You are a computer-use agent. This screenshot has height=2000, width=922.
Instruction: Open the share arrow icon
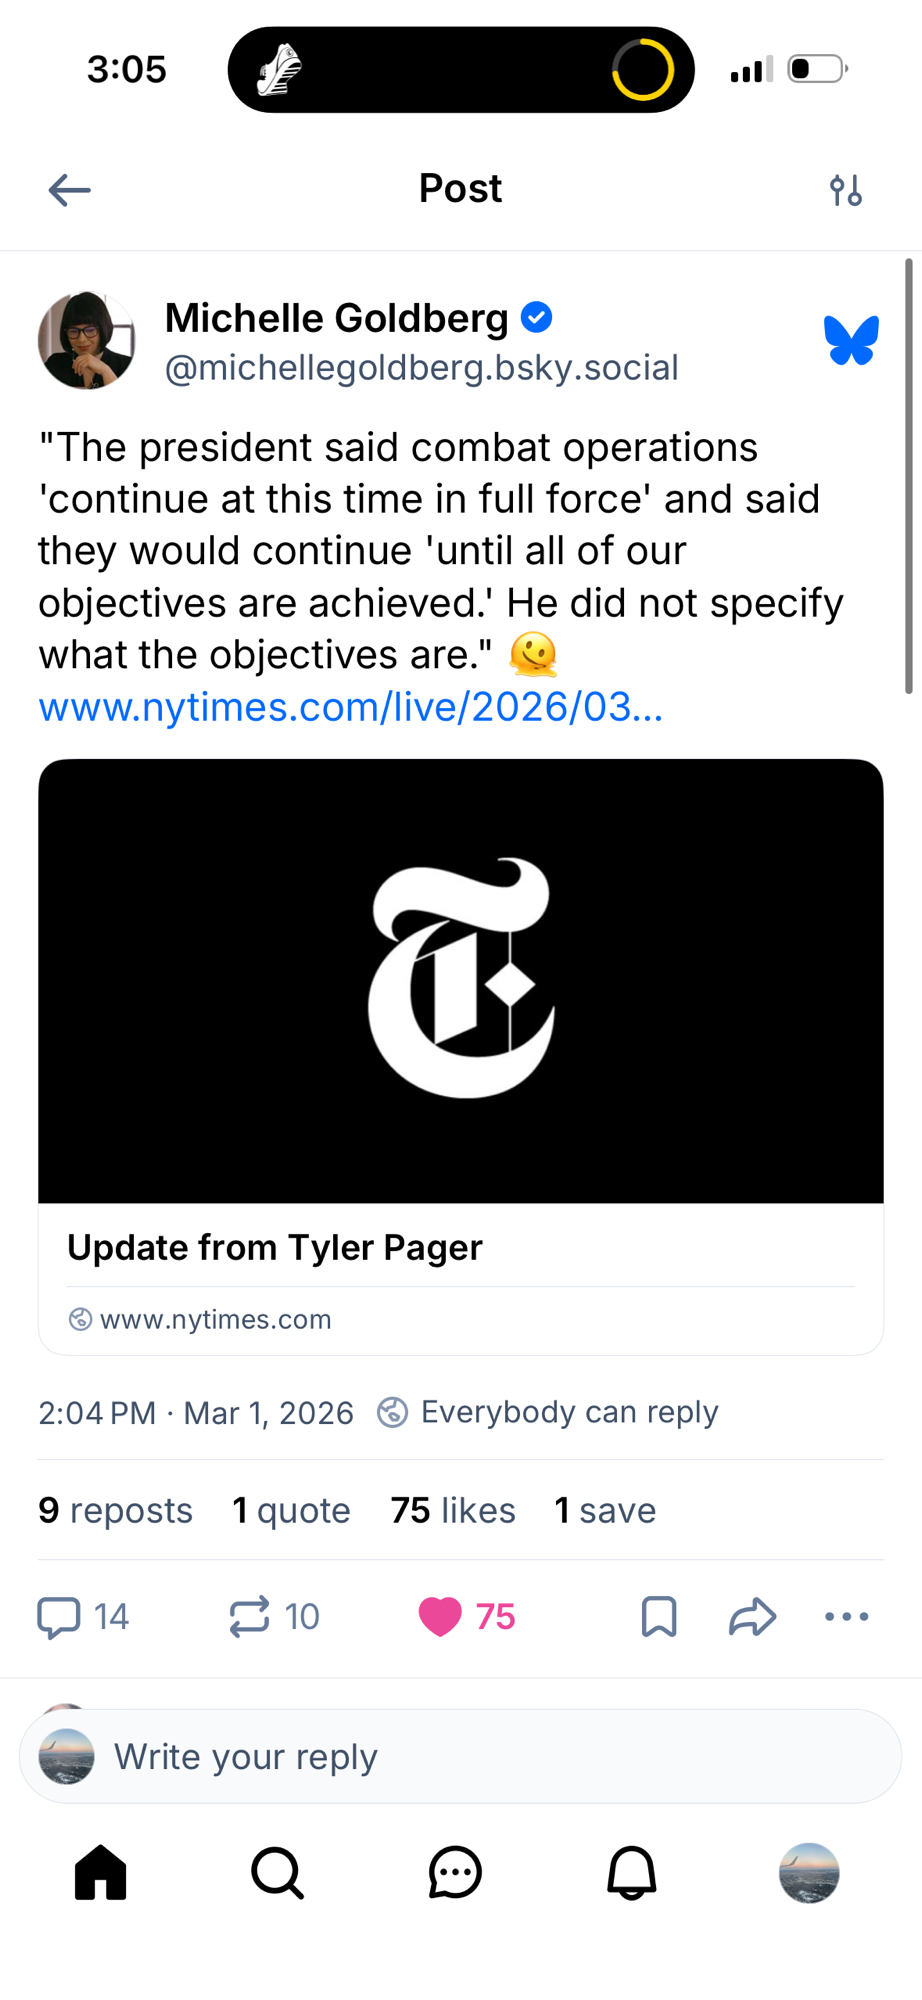pos(753,1617)
